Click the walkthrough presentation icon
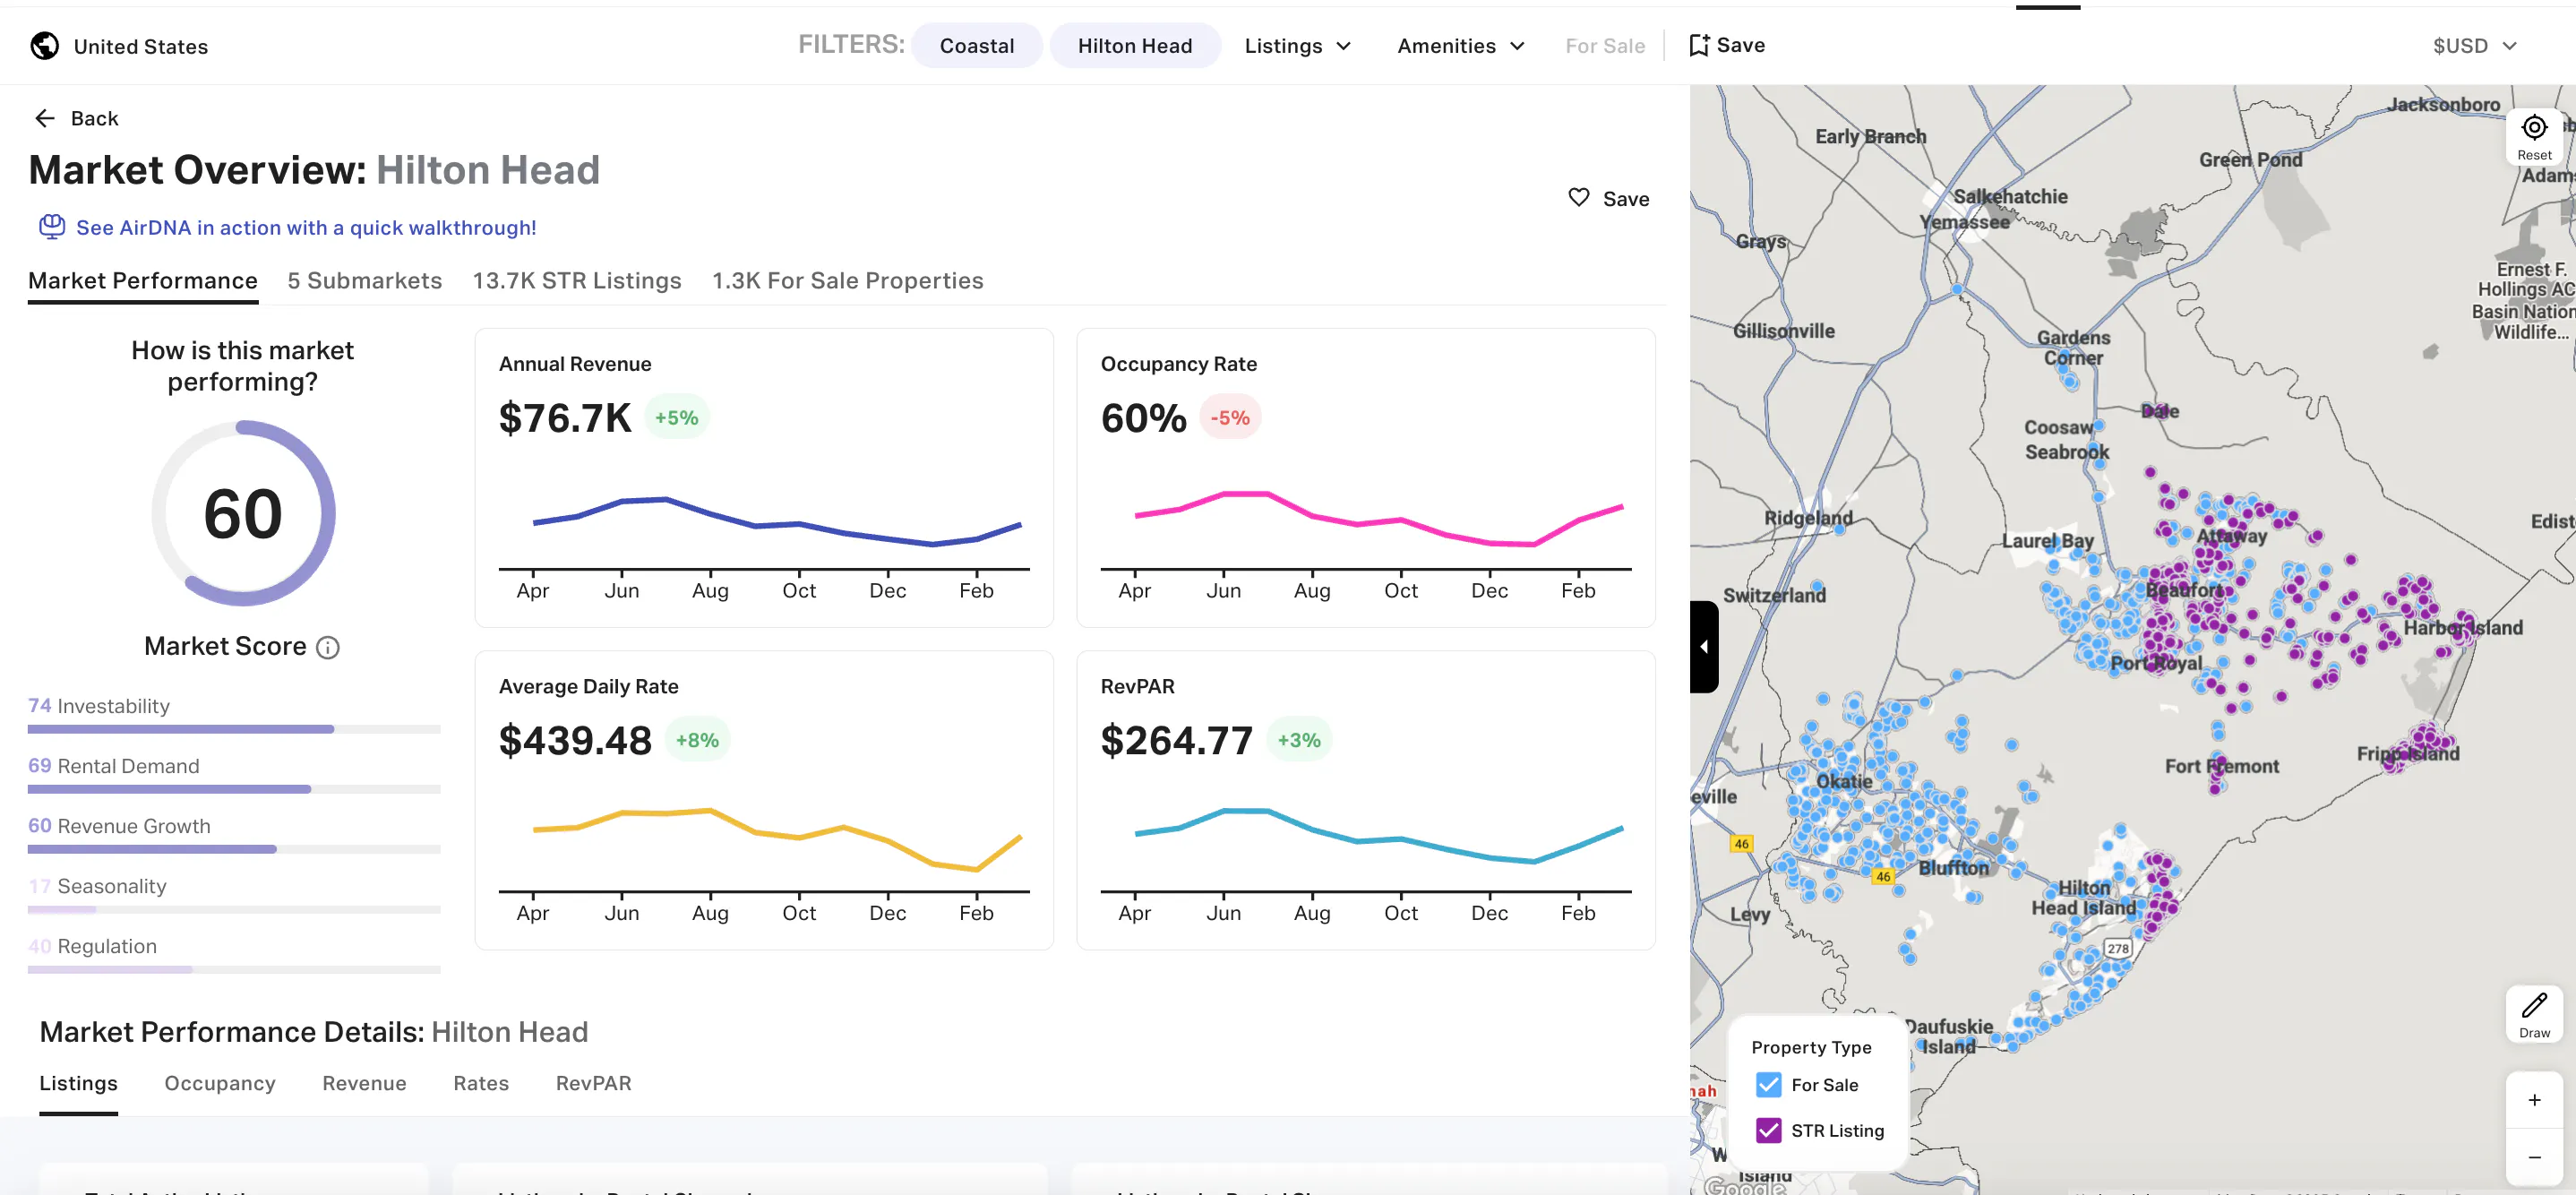 [52, 227]
